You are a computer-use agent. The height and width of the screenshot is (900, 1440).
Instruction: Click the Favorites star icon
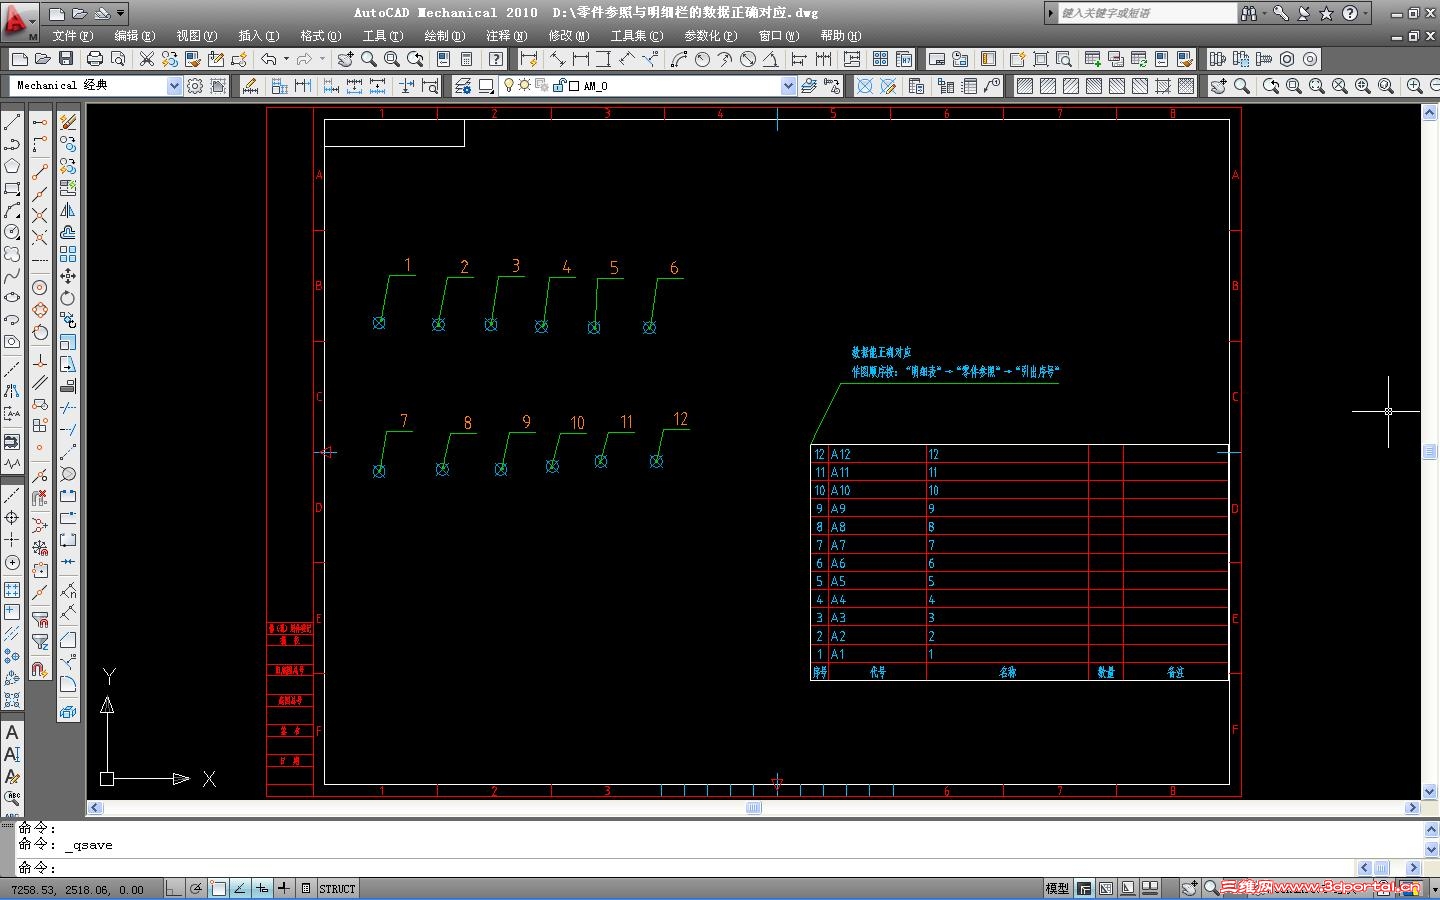pyautogui.click(x=1326, y=13)
